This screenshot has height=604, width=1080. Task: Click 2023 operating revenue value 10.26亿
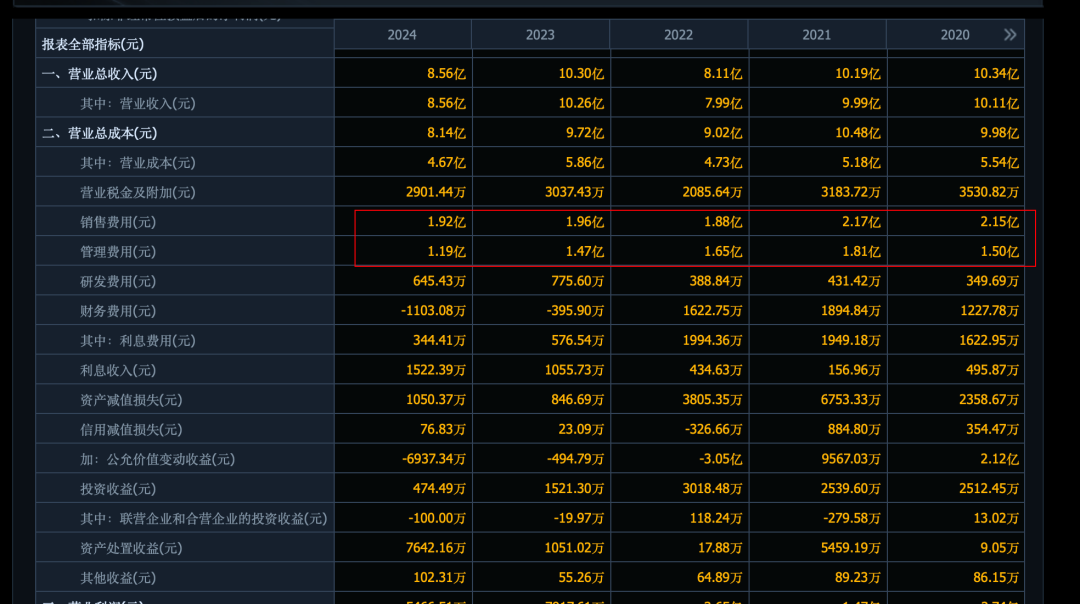pyautogui.click(x=581, y=103)
